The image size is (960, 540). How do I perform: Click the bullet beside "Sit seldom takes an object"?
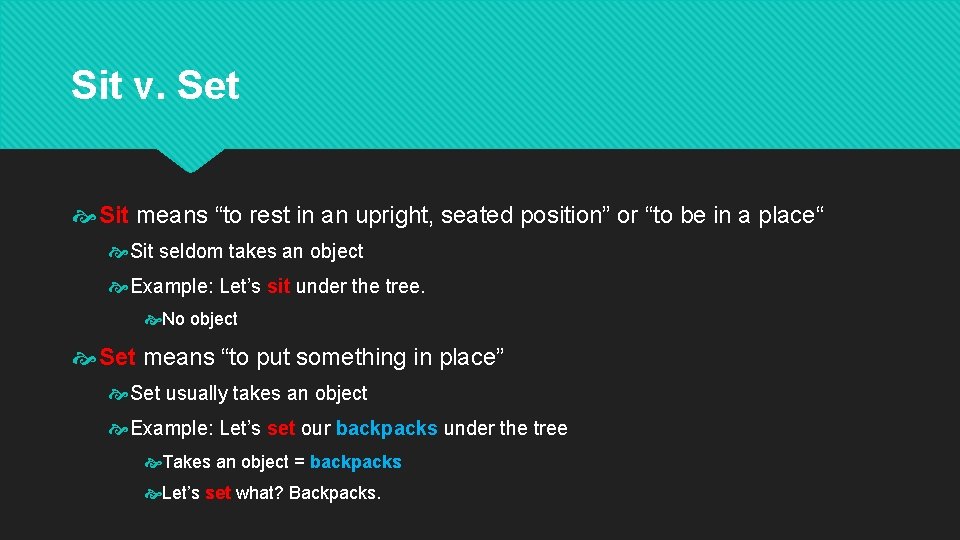(x=121, y=251)
